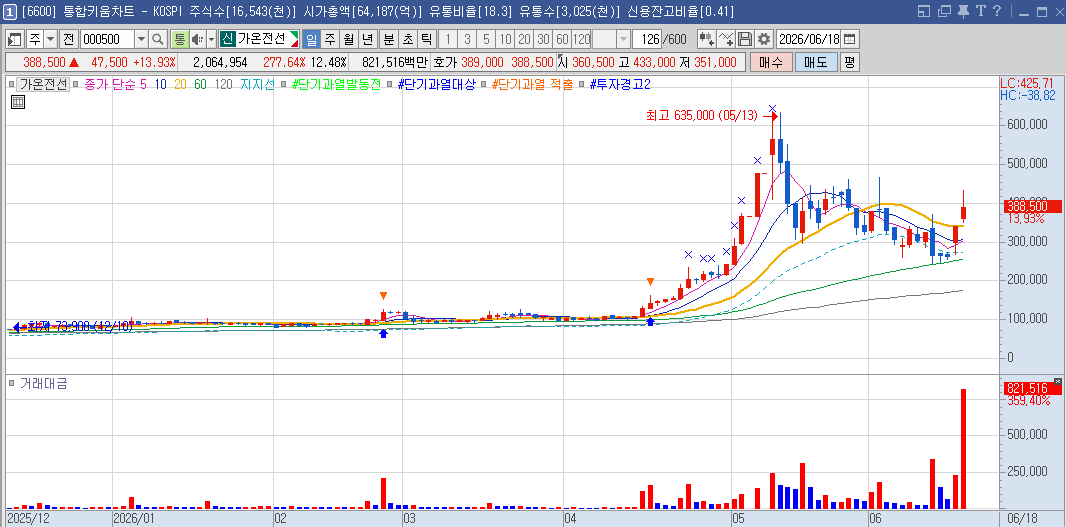Click the 호가 389,000 quote value
The image size is (1066, 527).
(482, 63)
